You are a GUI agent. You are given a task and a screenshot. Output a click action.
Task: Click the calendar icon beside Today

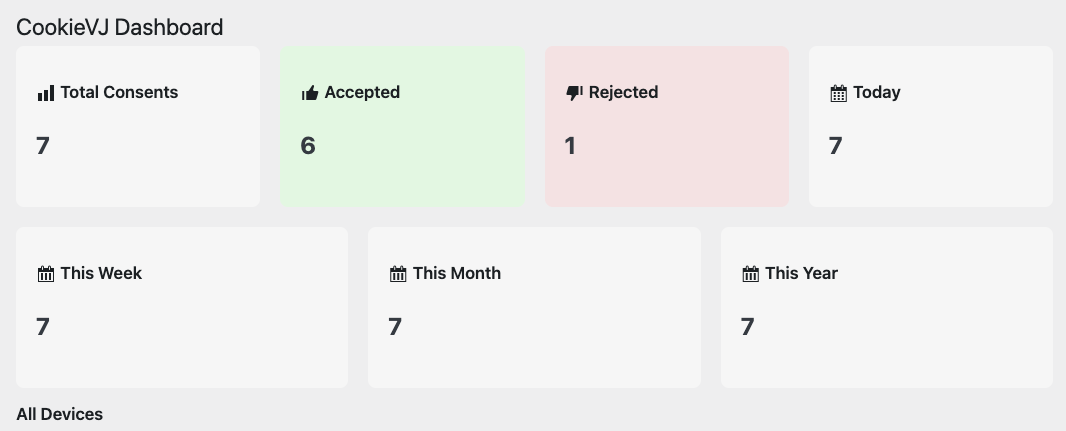pyautogui.click(x=839, y=93)
